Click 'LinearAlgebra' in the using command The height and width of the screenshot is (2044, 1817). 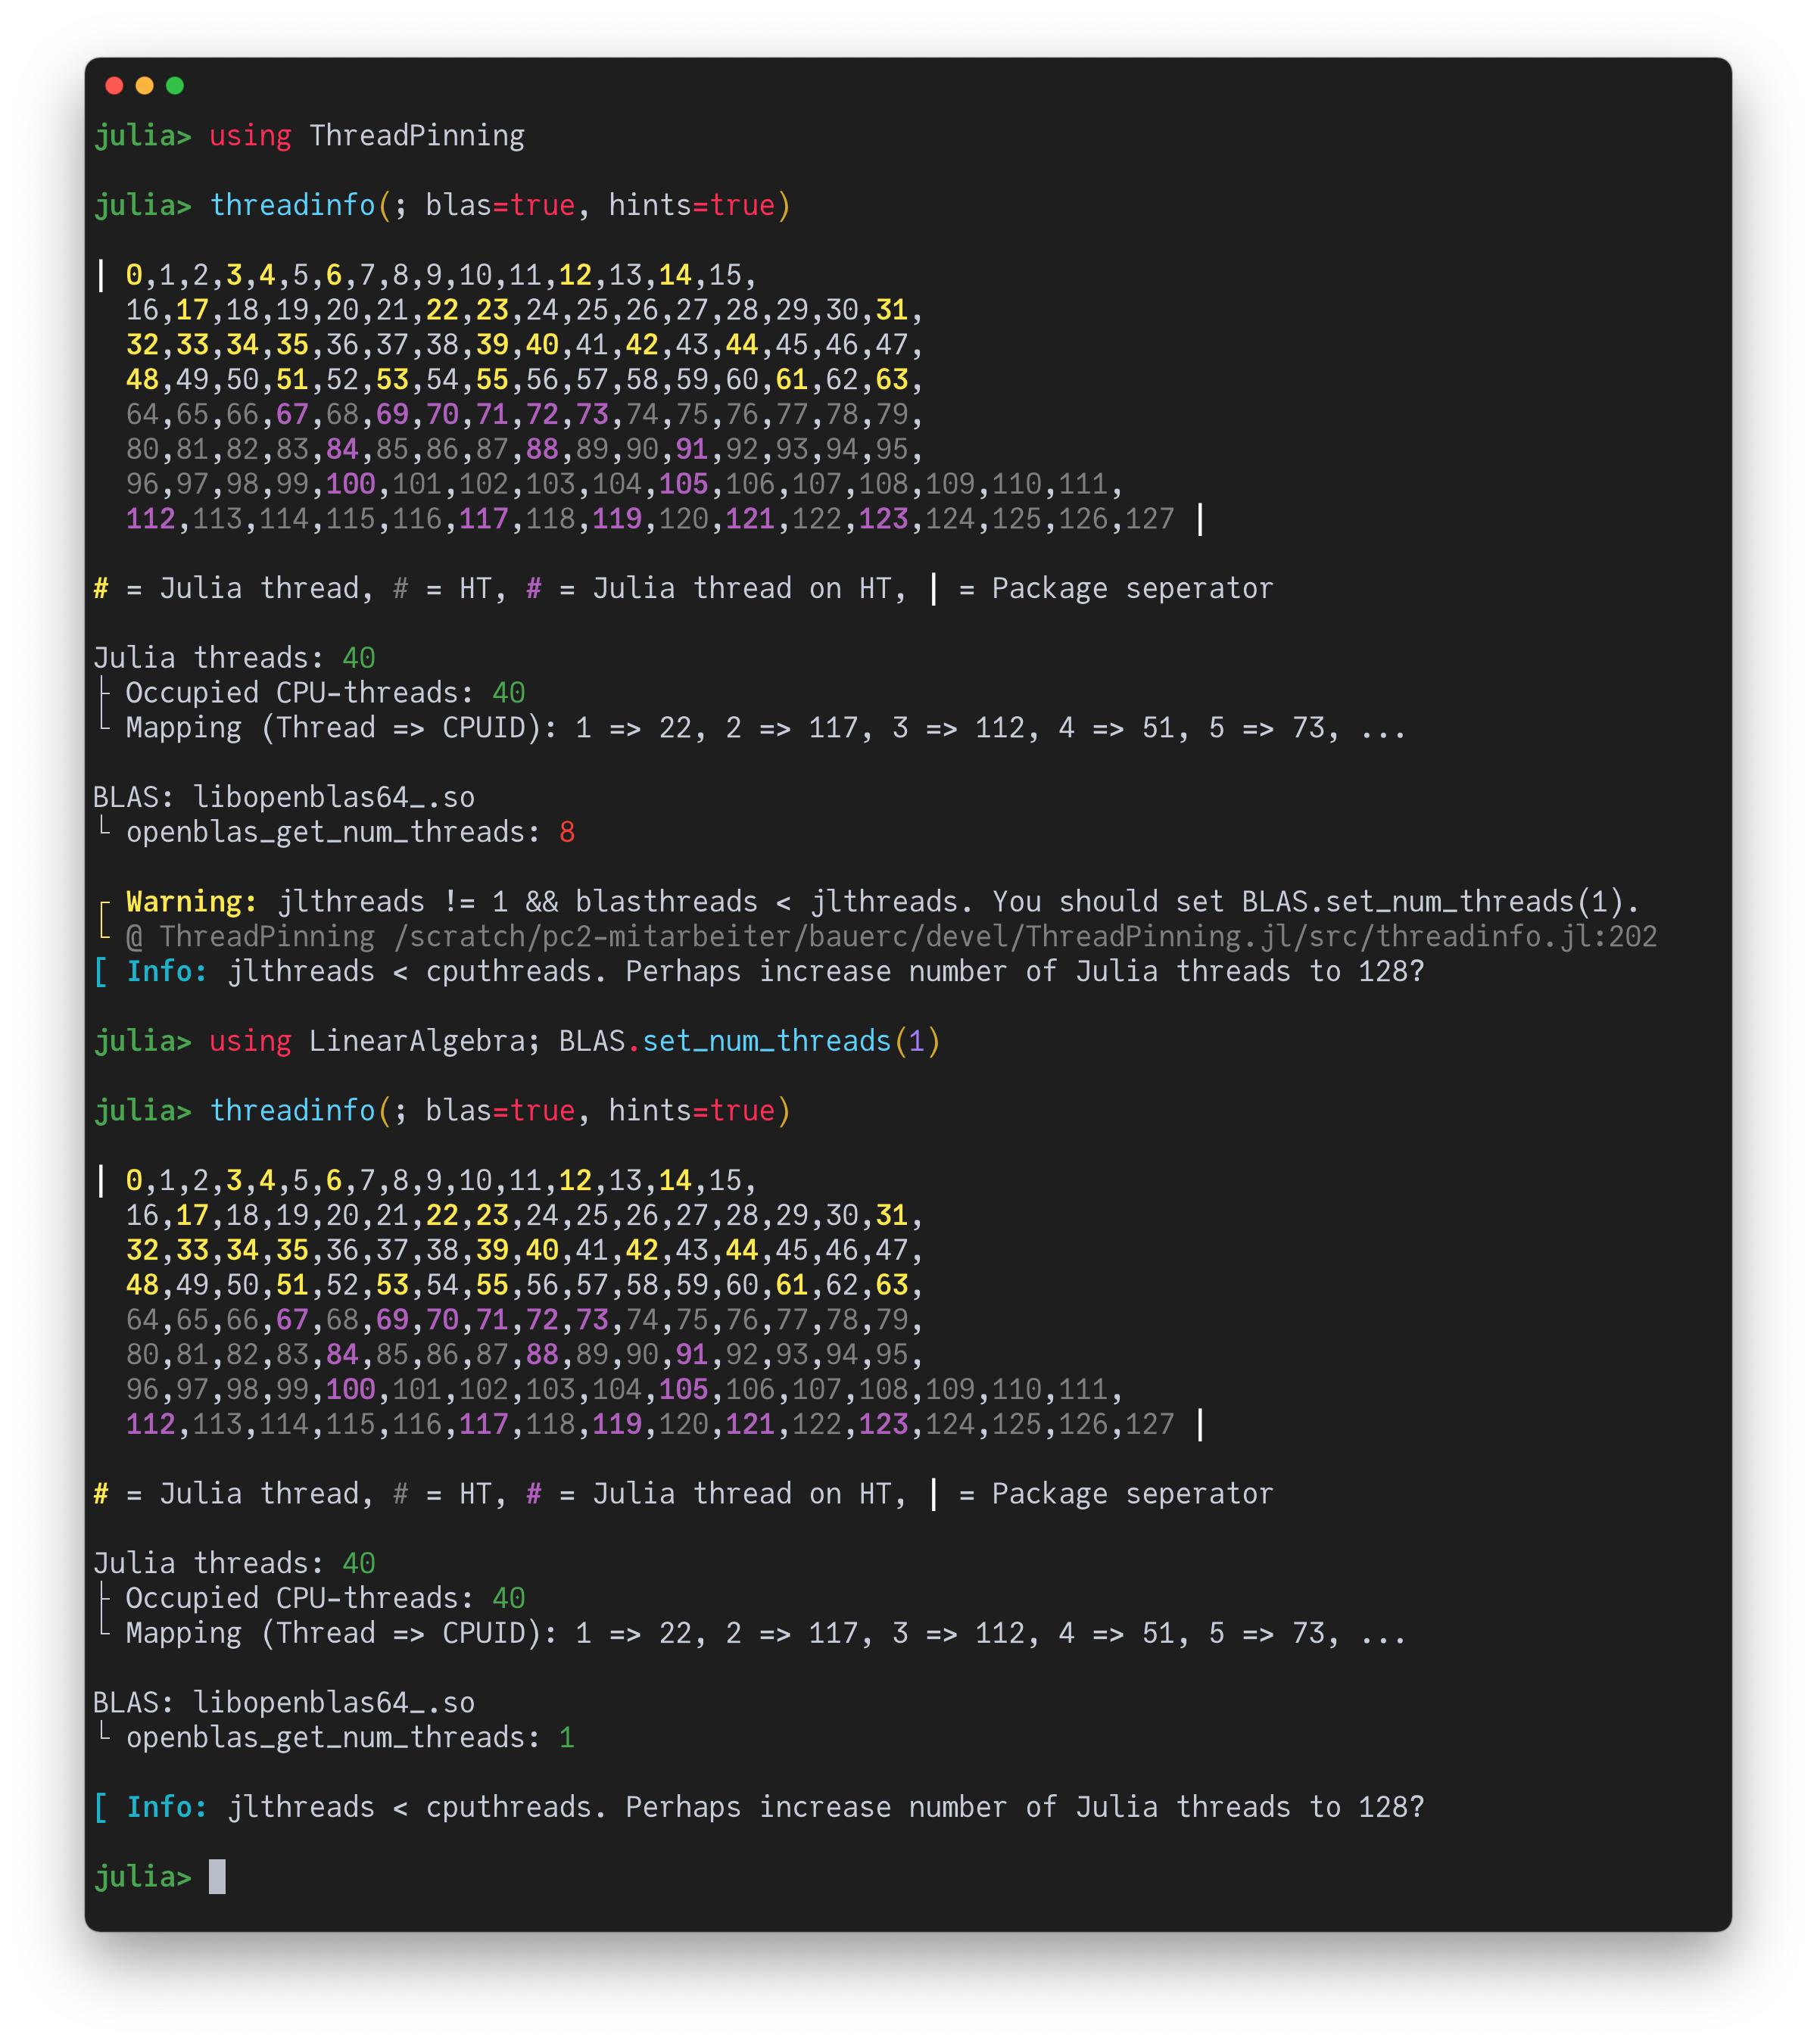[x=417, y=1041]
